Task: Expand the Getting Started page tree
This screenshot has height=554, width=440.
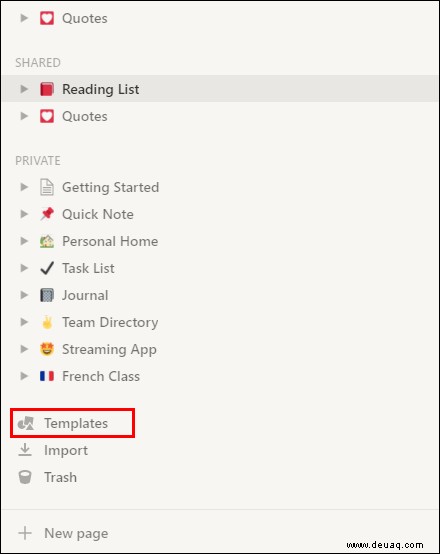Action: [24, 187]
